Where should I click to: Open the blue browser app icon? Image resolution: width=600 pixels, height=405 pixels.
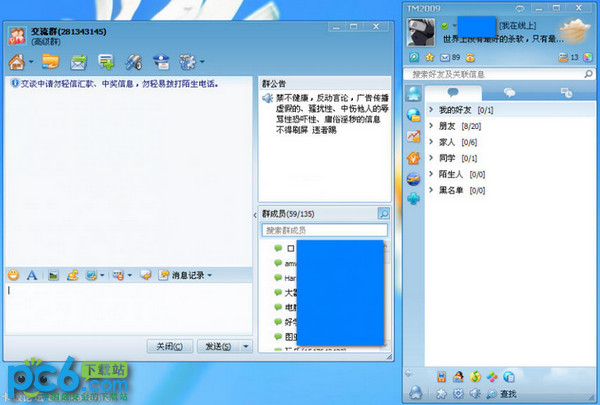click(509, 377)
